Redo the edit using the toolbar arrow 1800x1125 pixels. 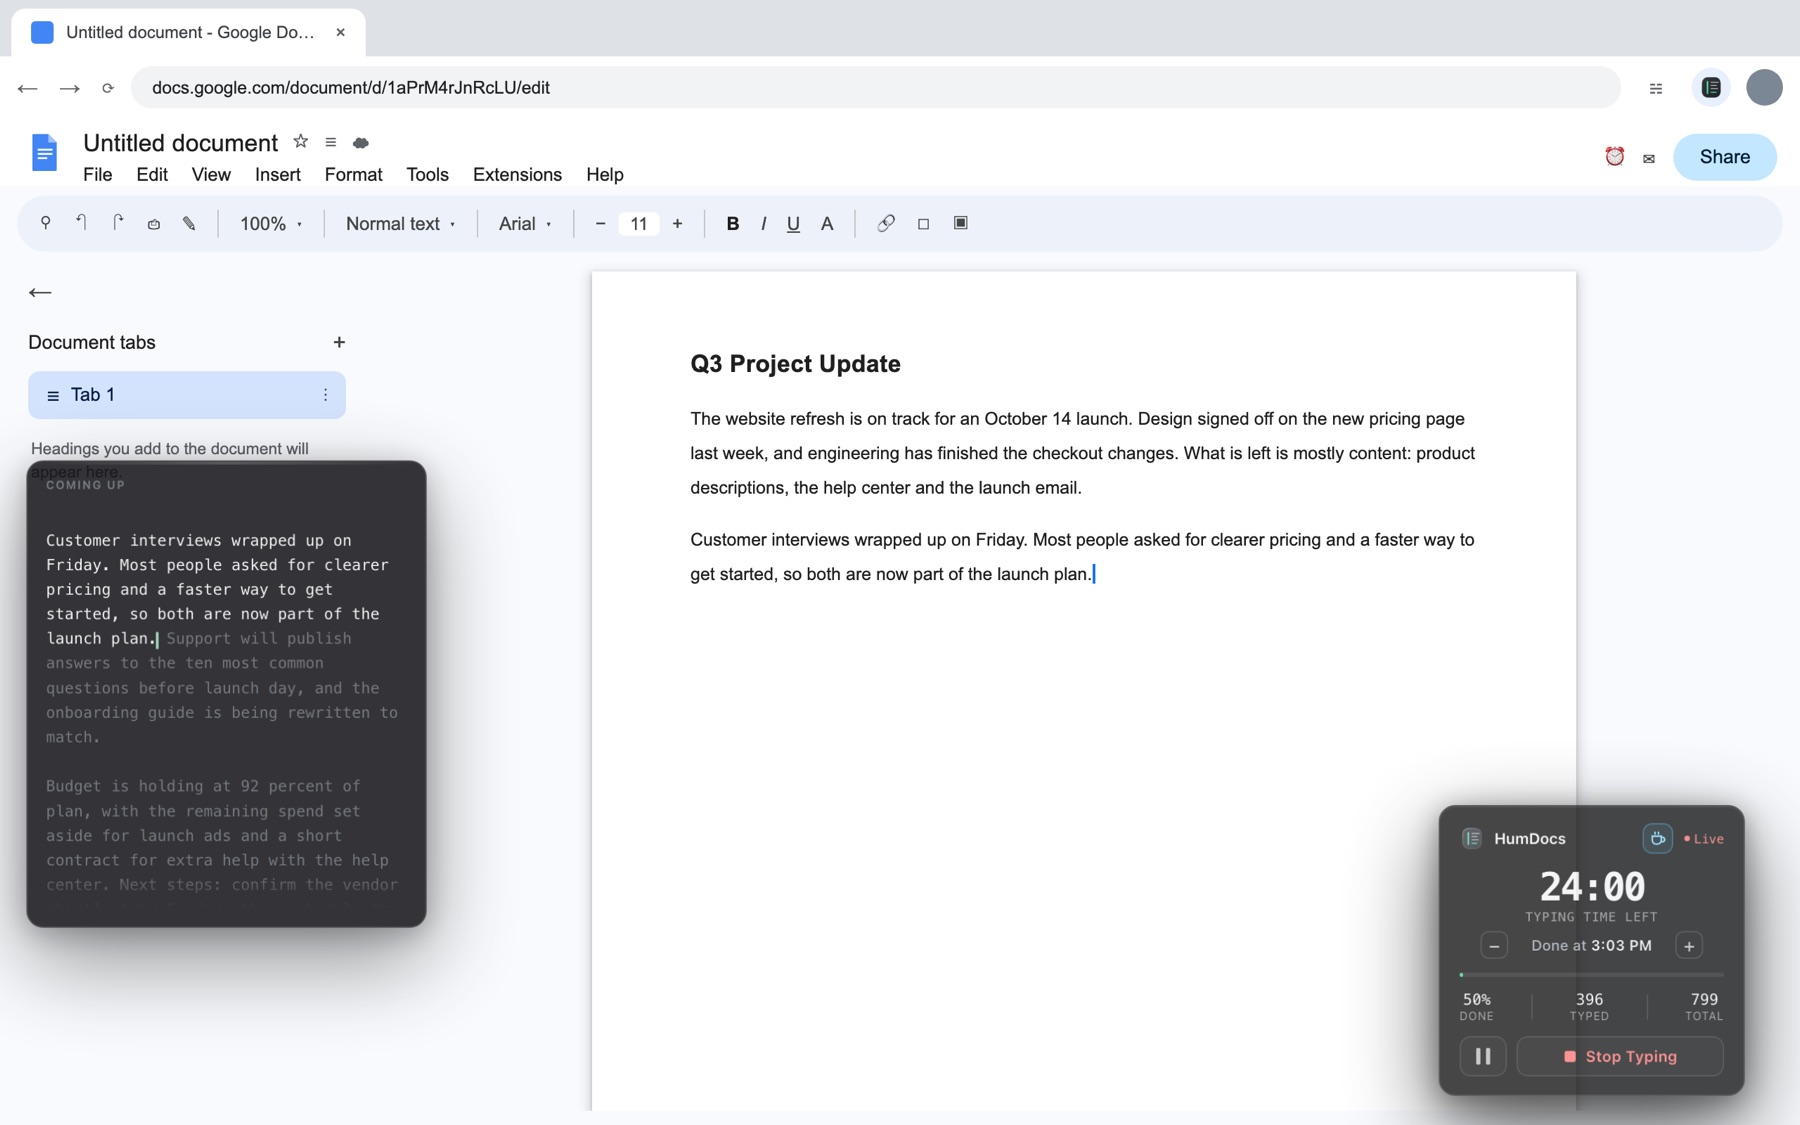point(117,223)
